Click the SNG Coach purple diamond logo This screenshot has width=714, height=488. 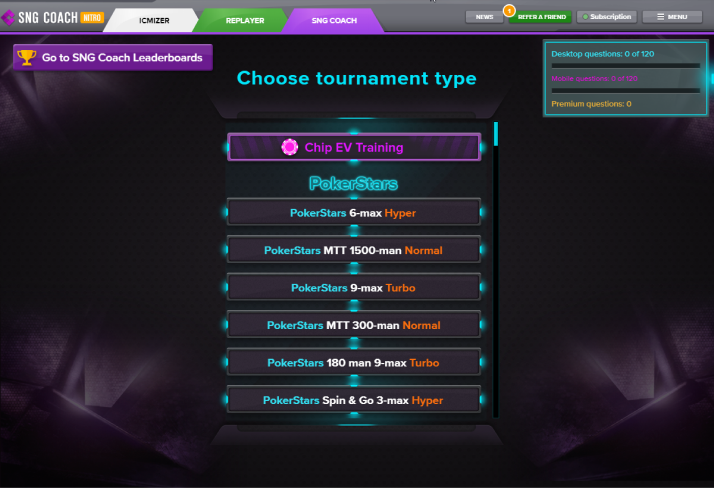click(8, 18)
